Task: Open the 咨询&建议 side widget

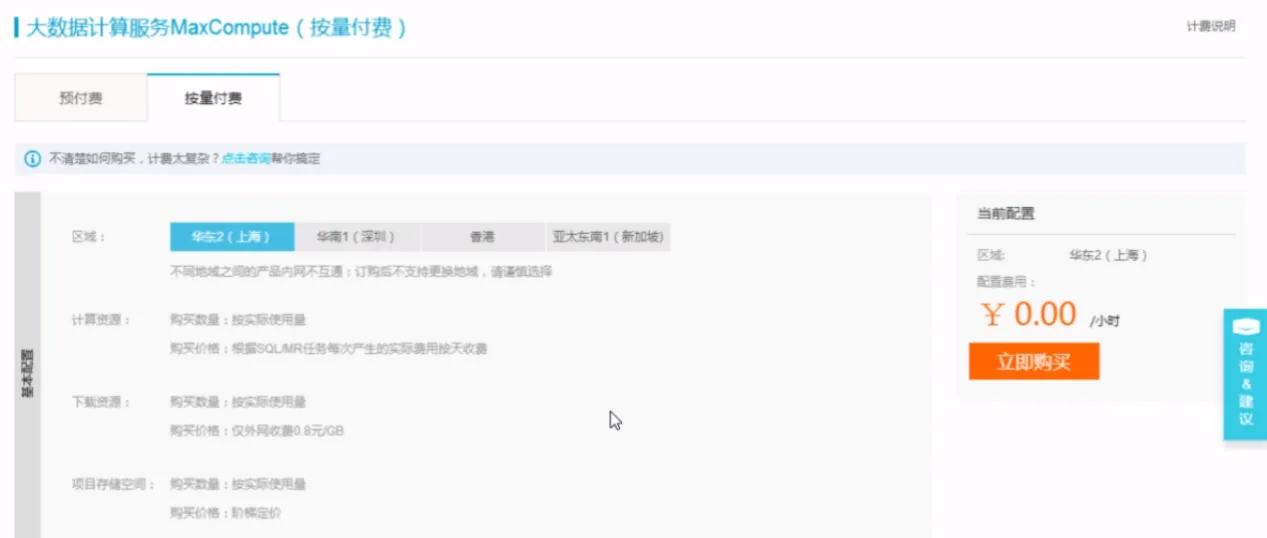Action: point(1245,374)
